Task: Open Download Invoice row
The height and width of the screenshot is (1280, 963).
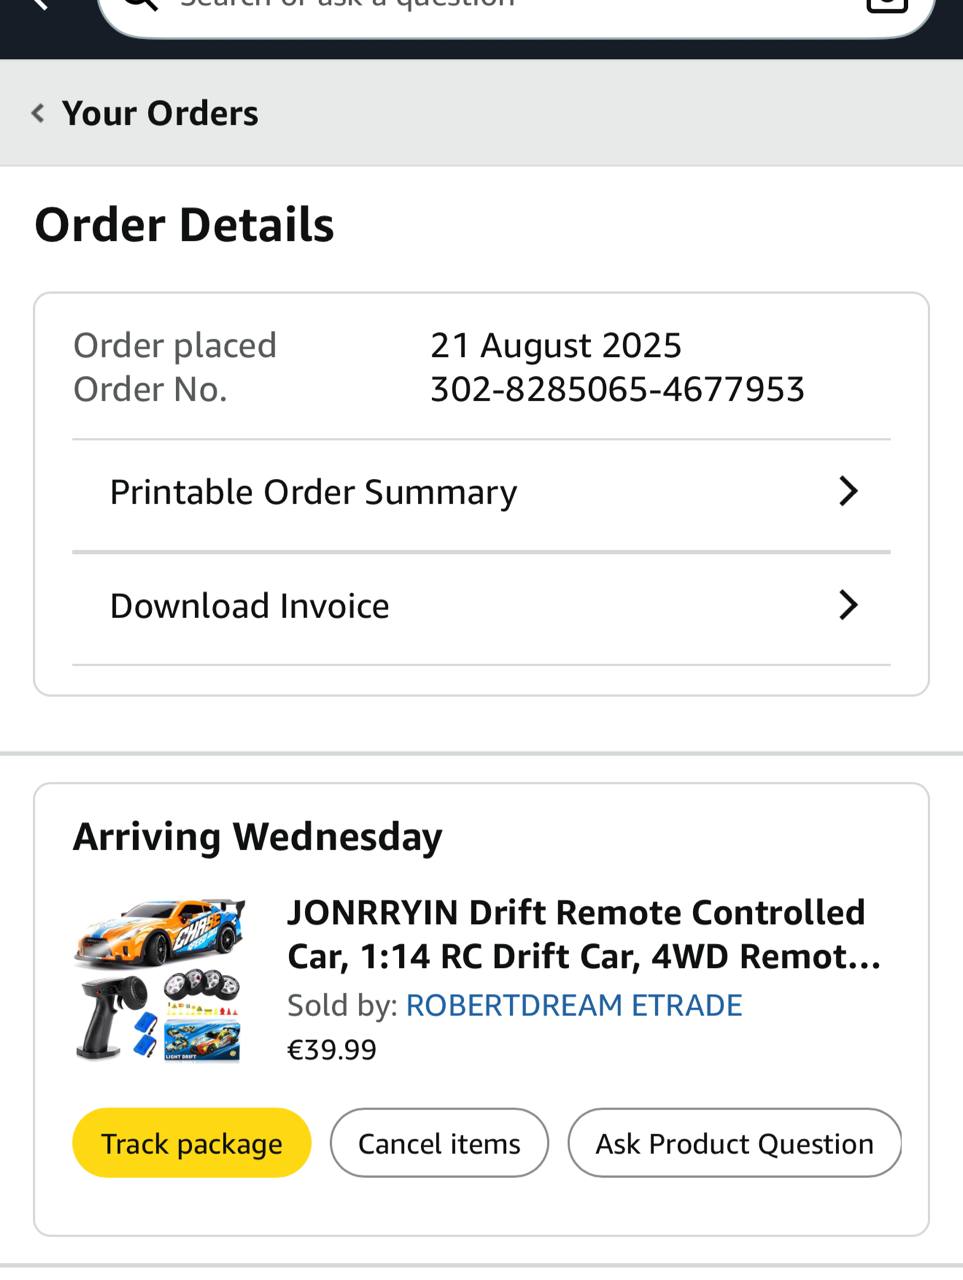Action: [x=481, y=608]
